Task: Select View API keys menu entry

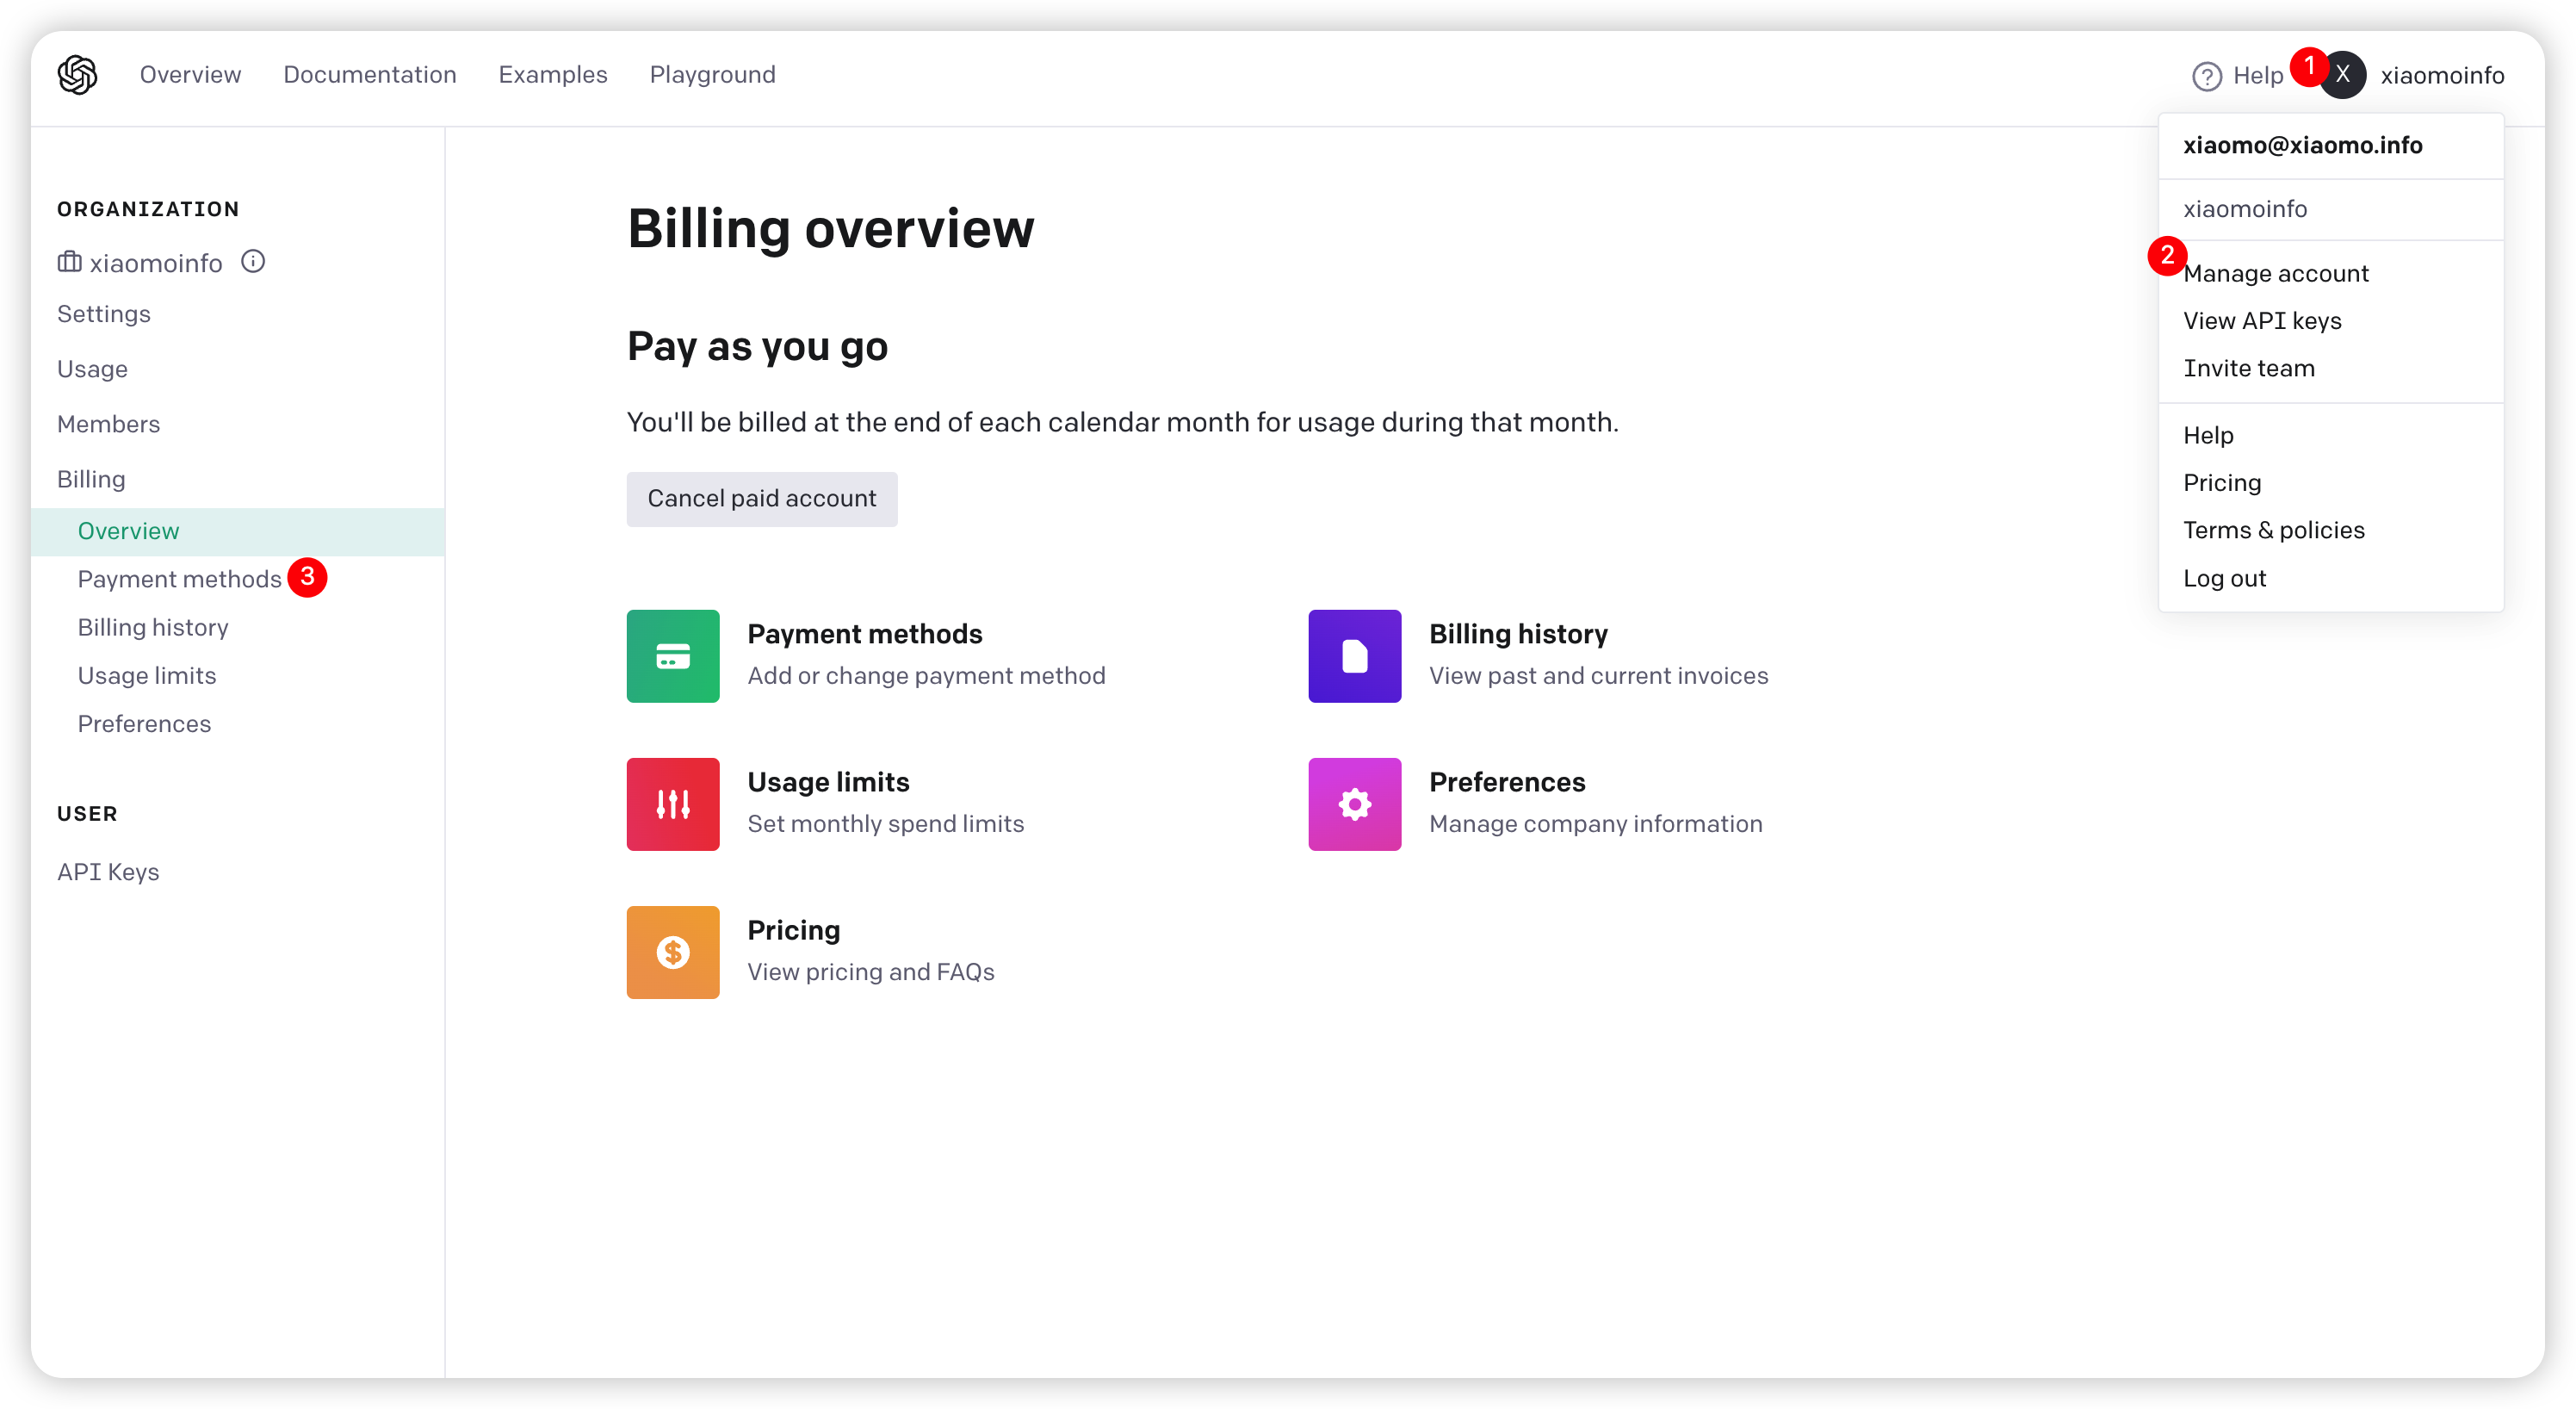Action: pos(2262,321)
